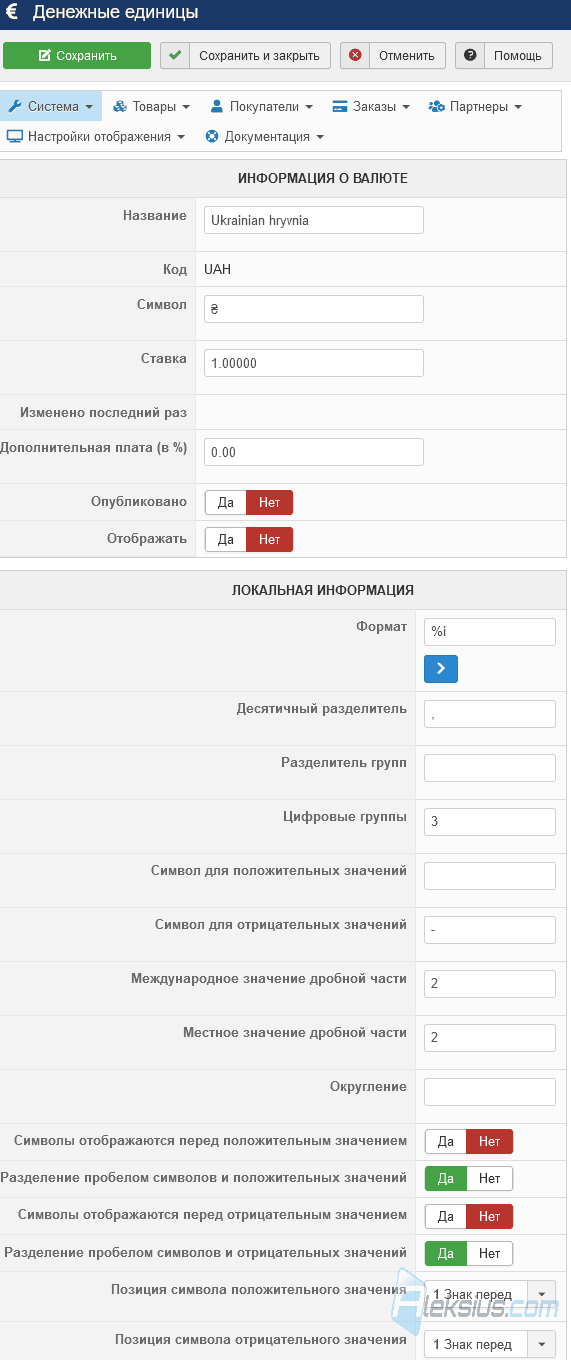Click the Цифровые группы field
This screenshot has width=571, height=1360.
point(490,822)
